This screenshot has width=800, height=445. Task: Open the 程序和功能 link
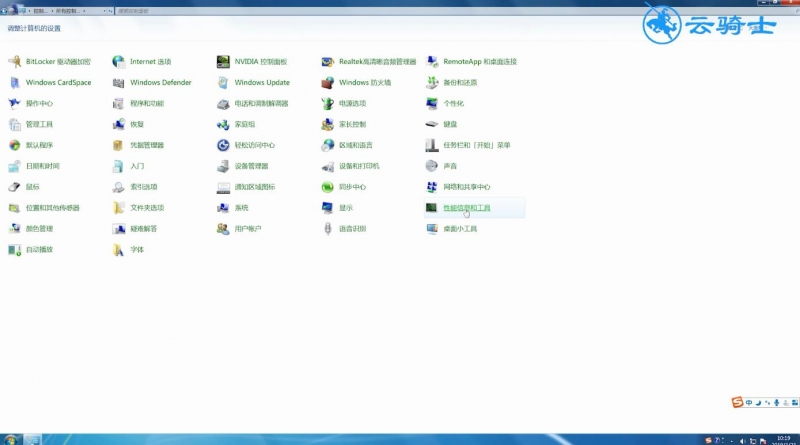click(147, 104)
